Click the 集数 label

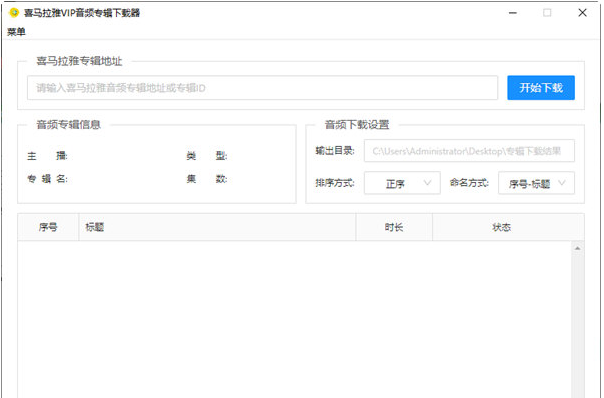[207, 179]
